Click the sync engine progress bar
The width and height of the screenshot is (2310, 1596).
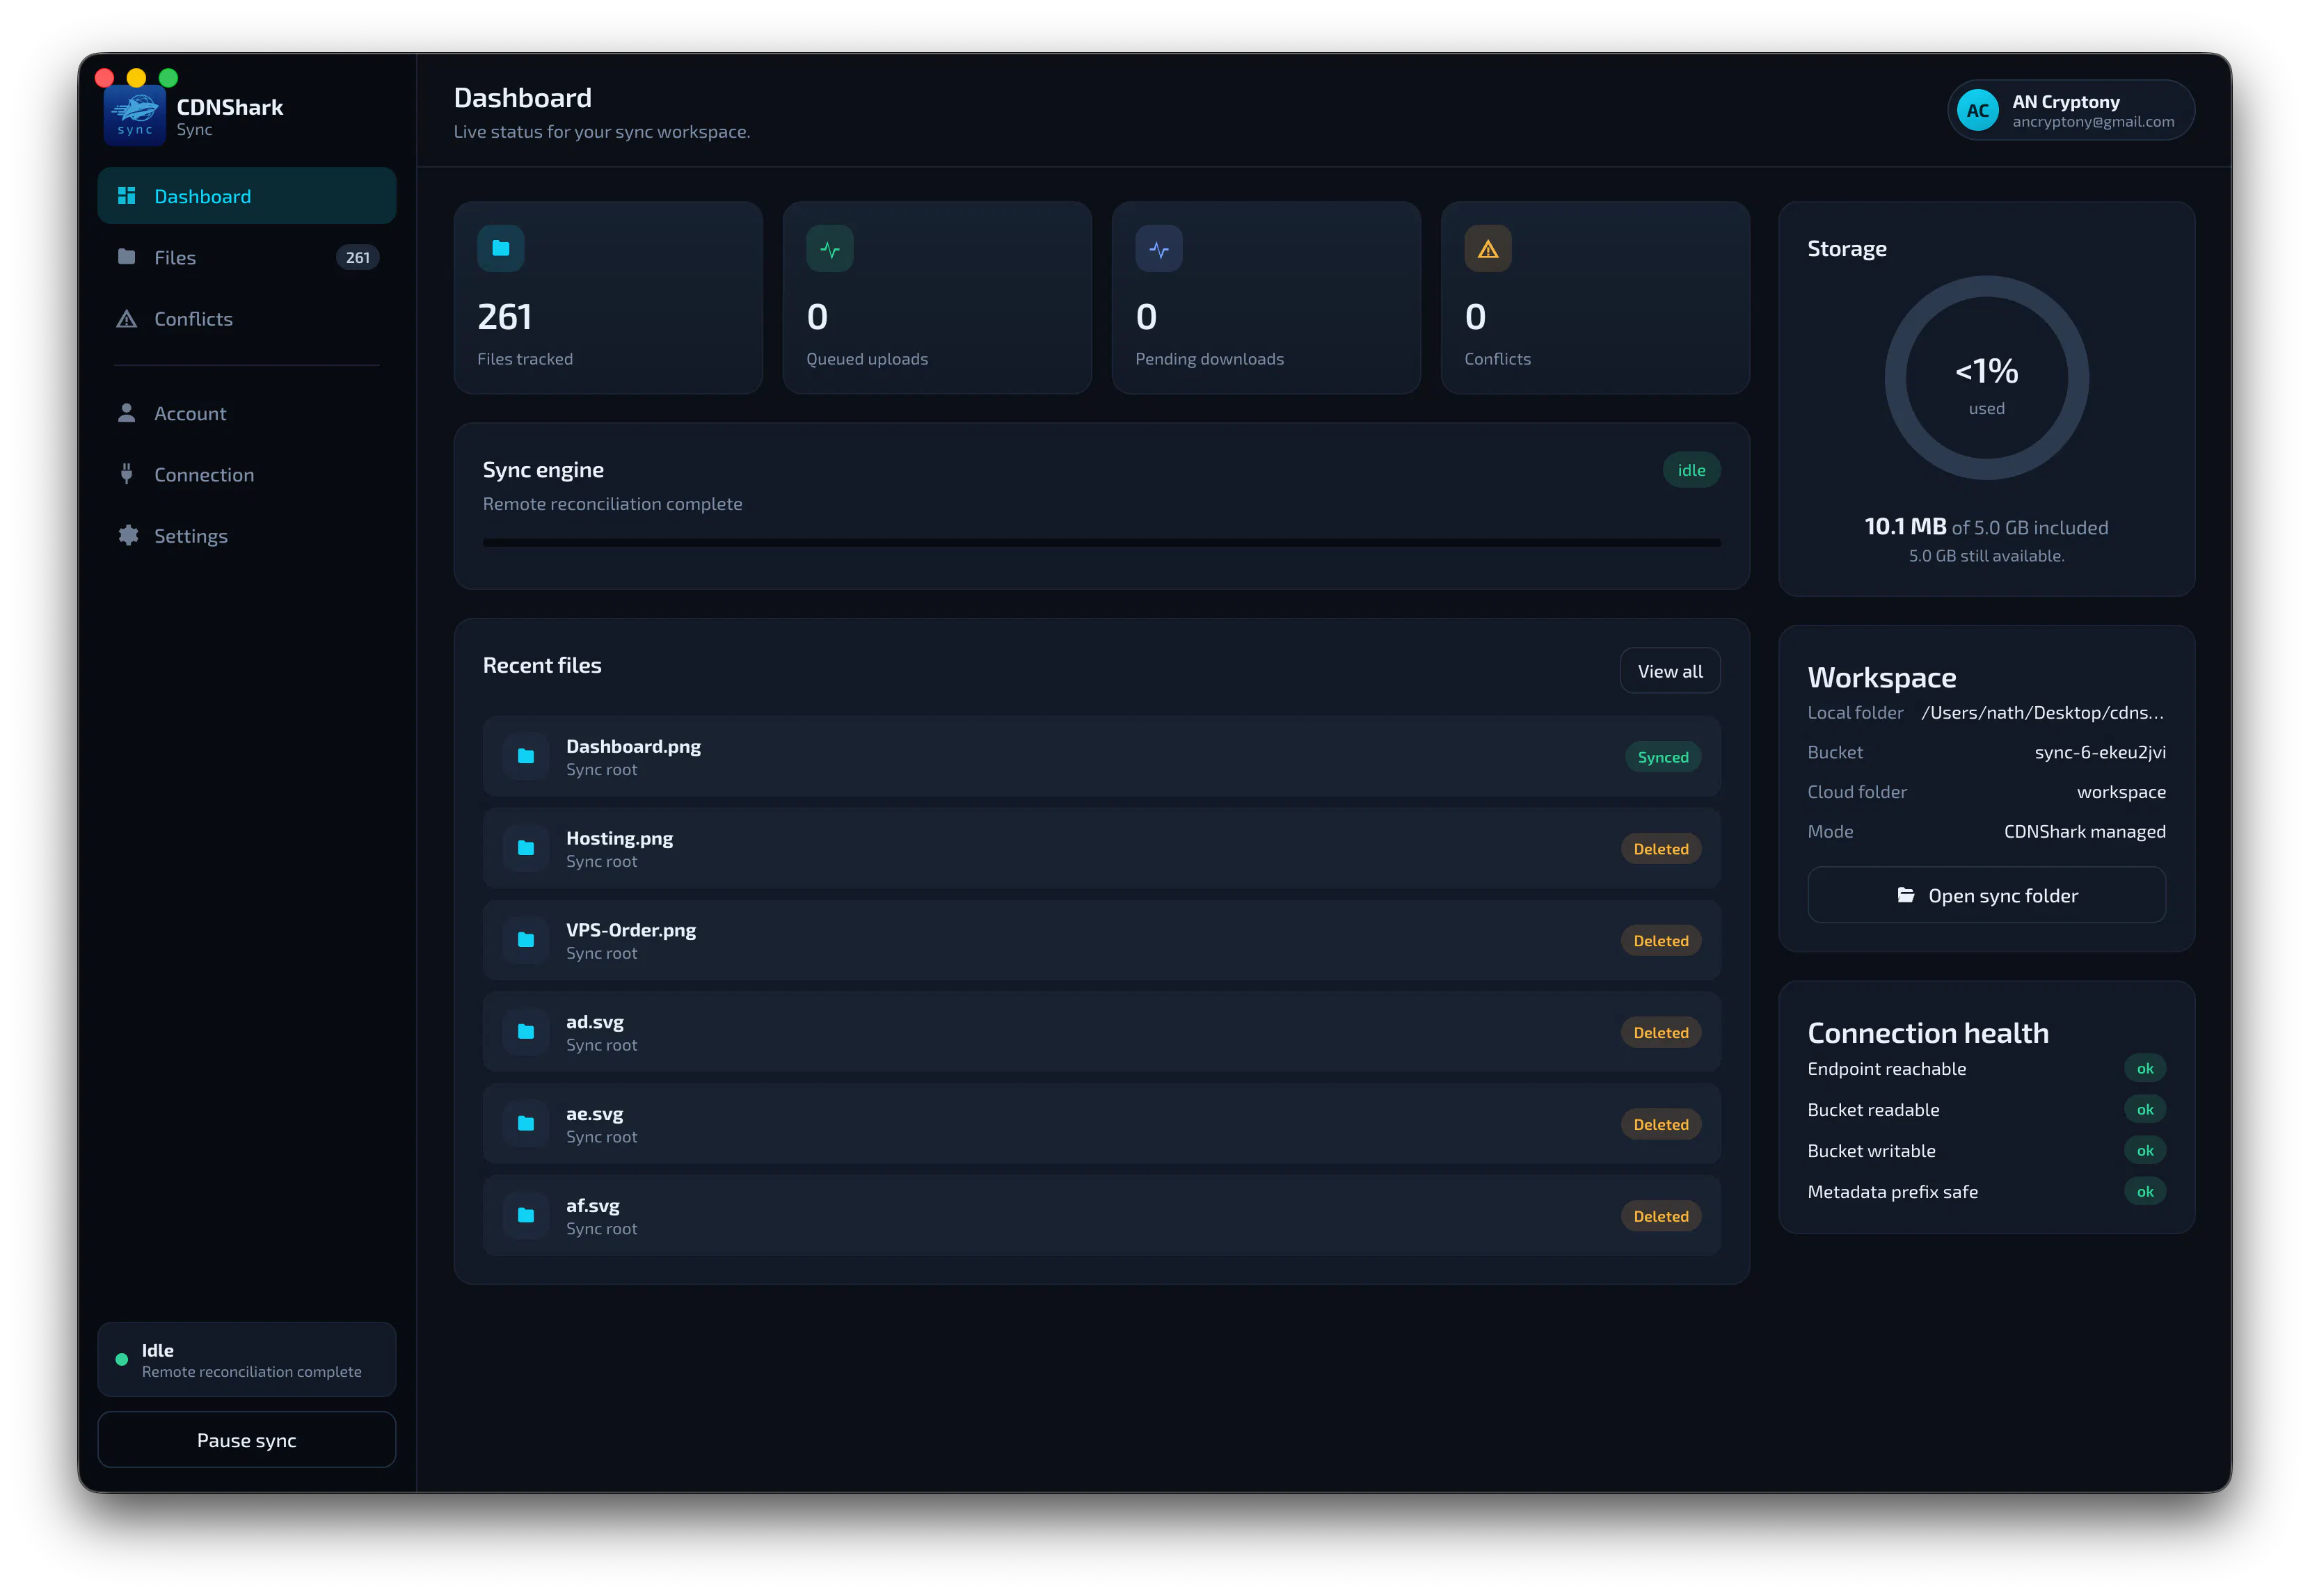[1101, 543]
